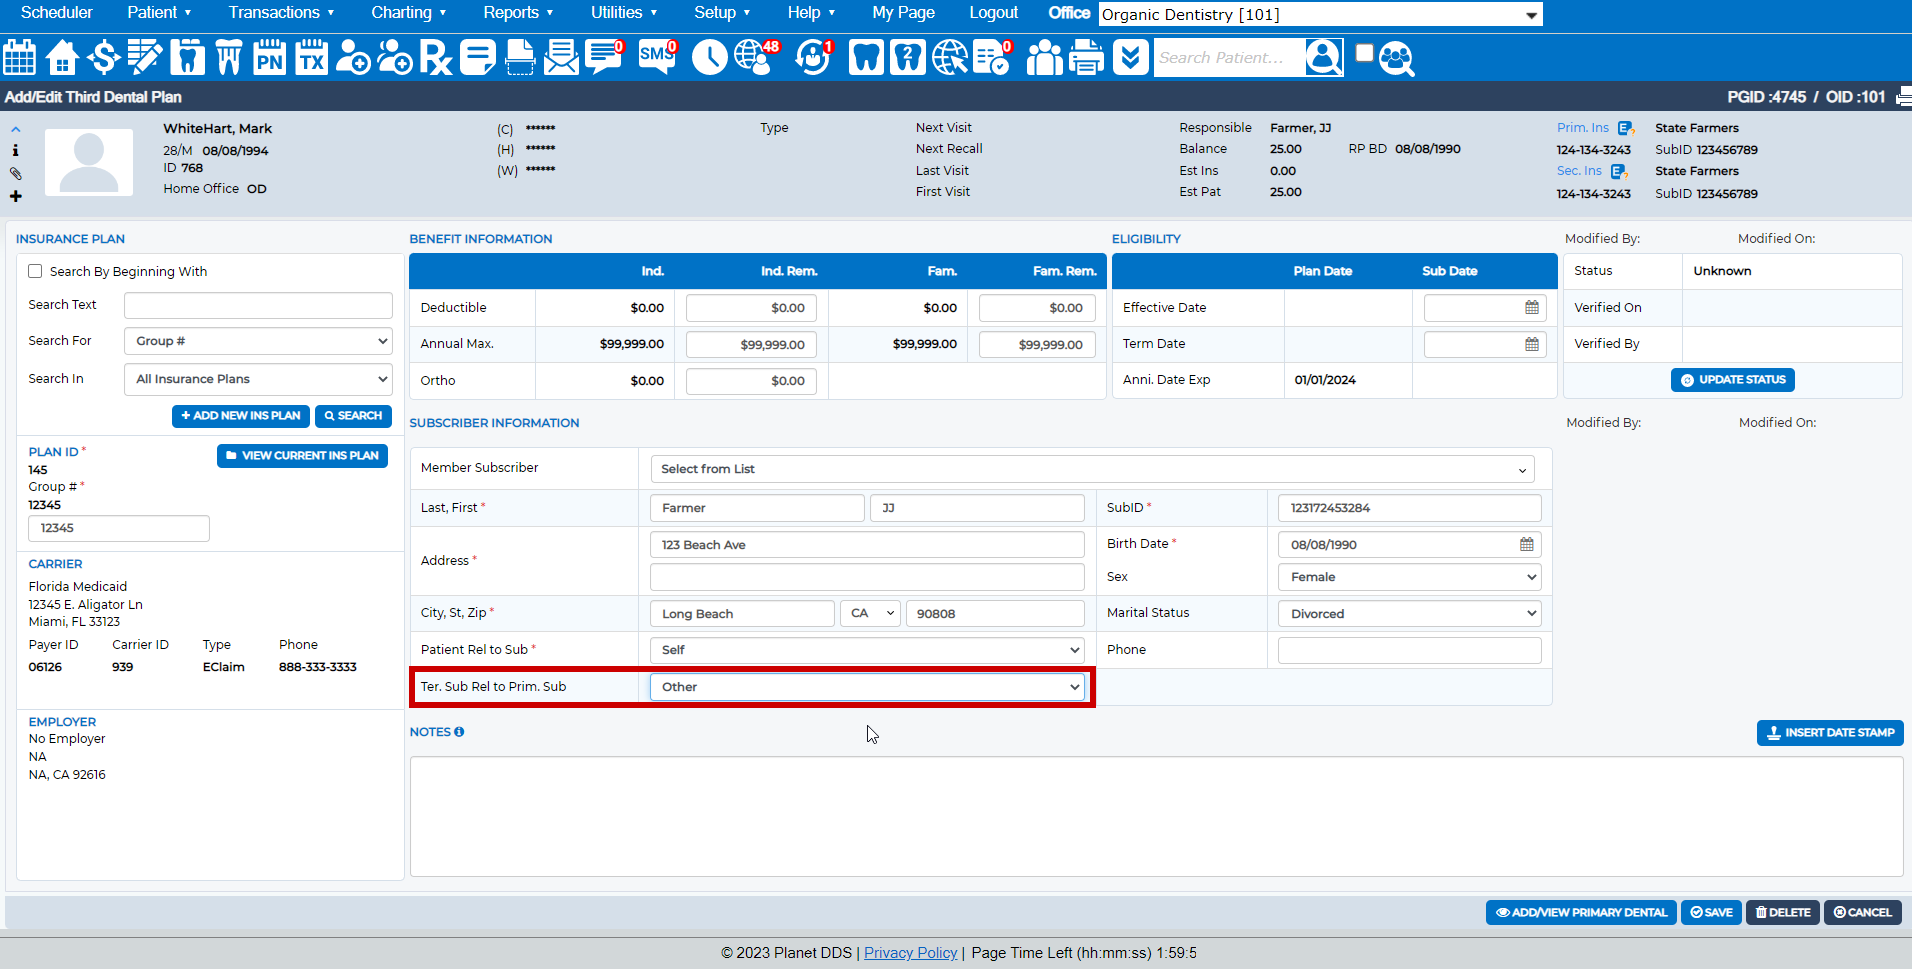Image resolution: width=1912 pixels, height=969 pixels.
Task: Click the patient search magnifier icon
Action: (1323, 57)
